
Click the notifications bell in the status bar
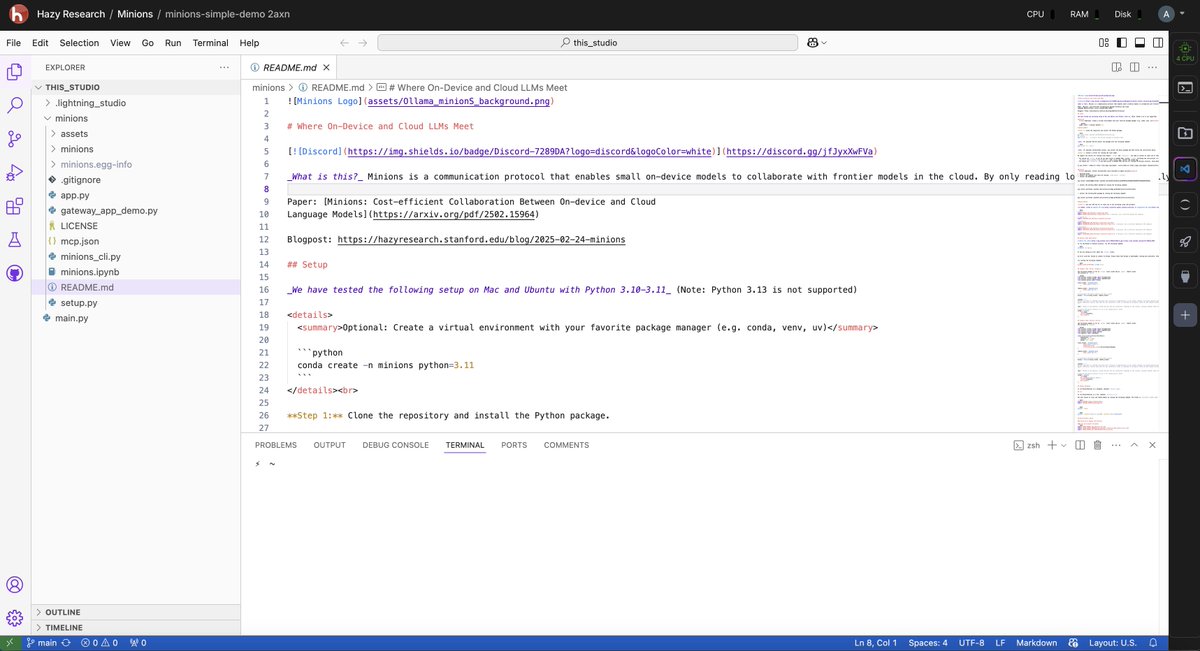1153,643
